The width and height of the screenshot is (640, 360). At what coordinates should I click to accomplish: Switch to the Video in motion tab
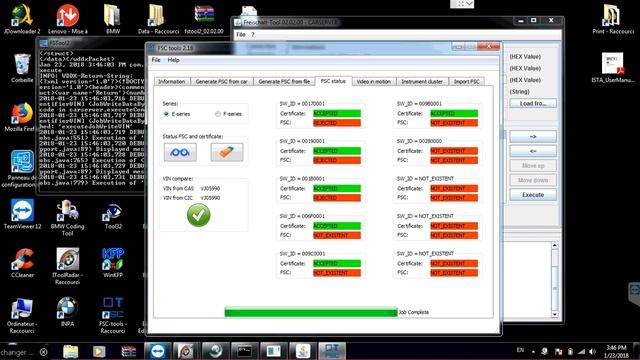[373, 81]
